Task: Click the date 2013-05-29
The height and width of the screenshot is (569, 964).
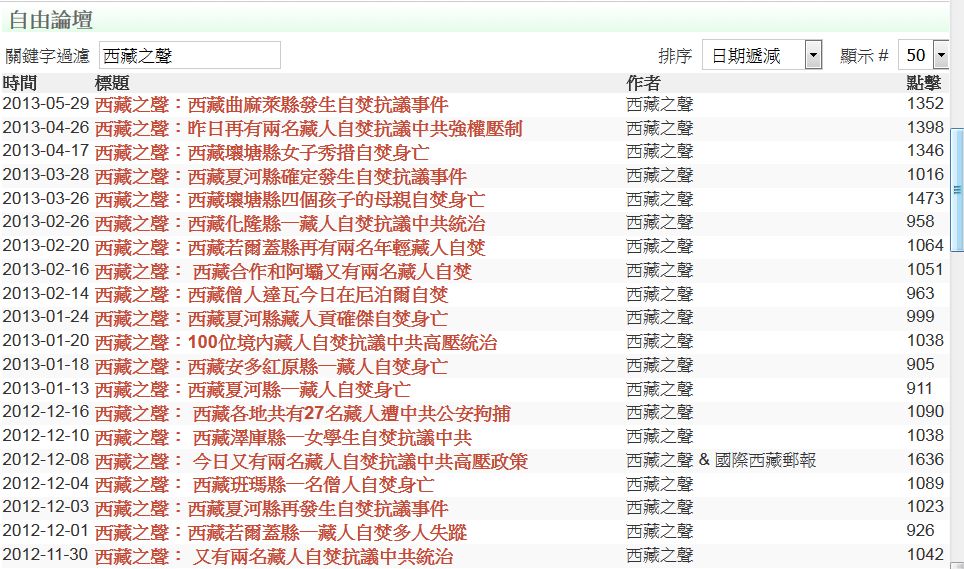Action: (46, 104)
